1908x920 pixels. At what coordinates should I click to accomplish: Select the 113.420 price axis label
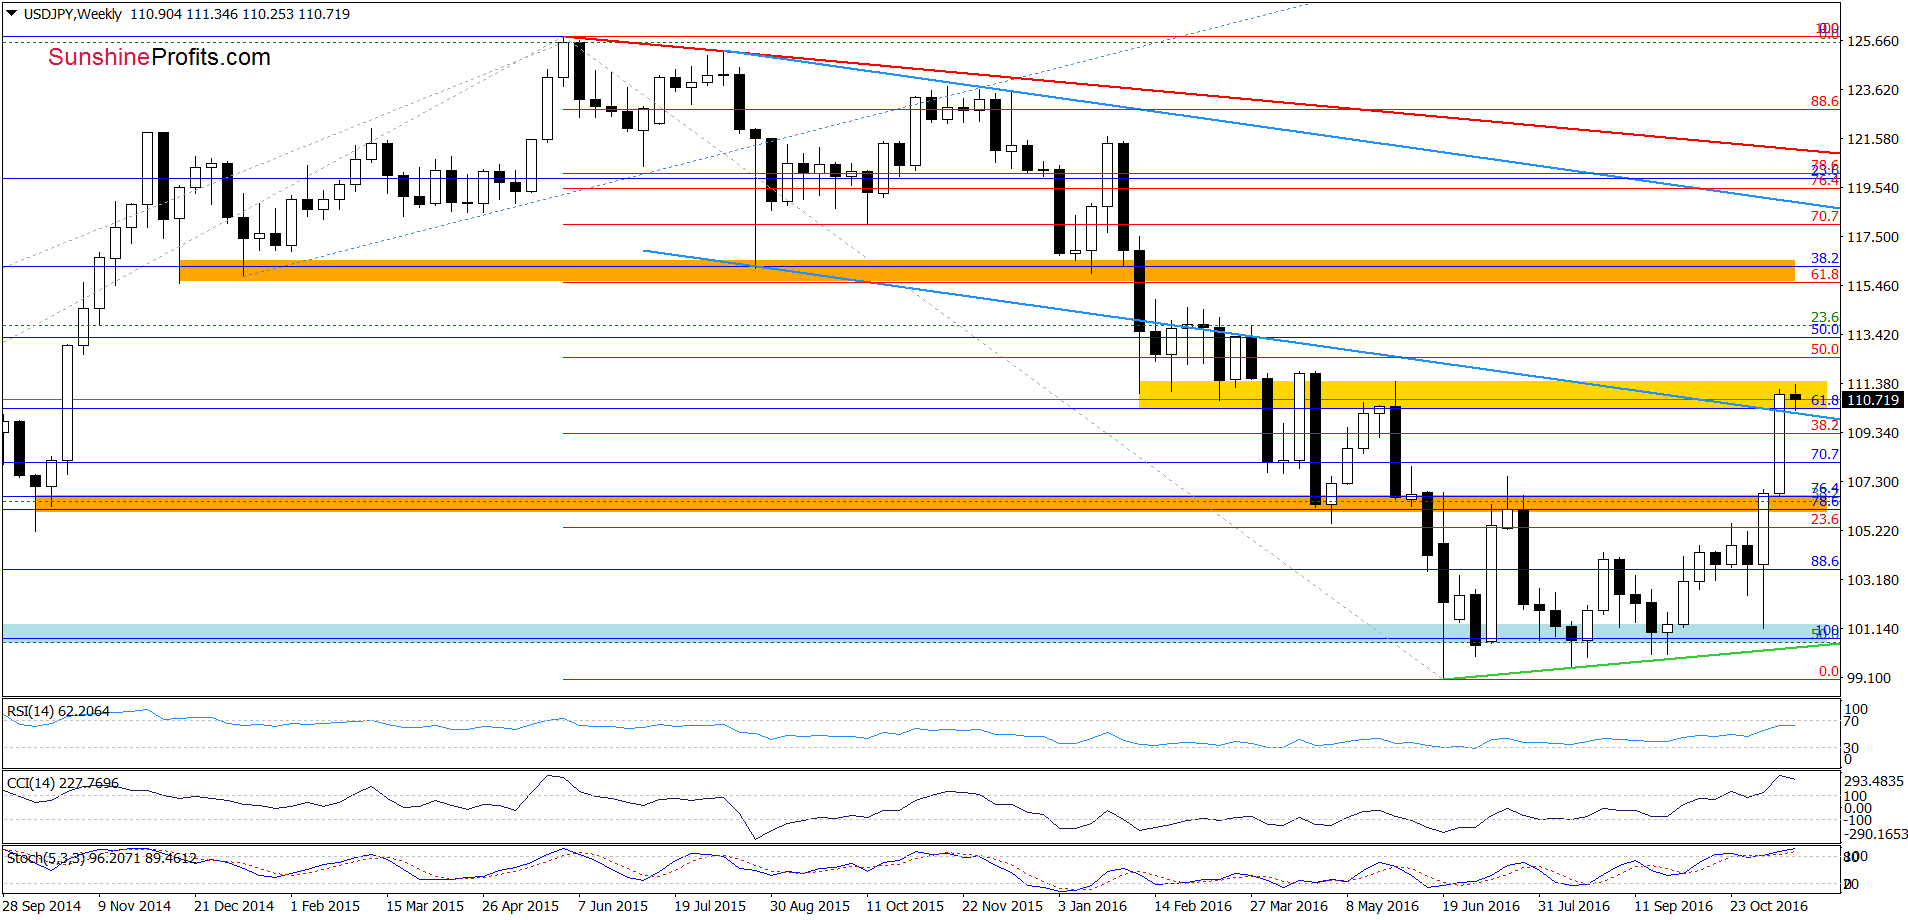click(1873, 335)
